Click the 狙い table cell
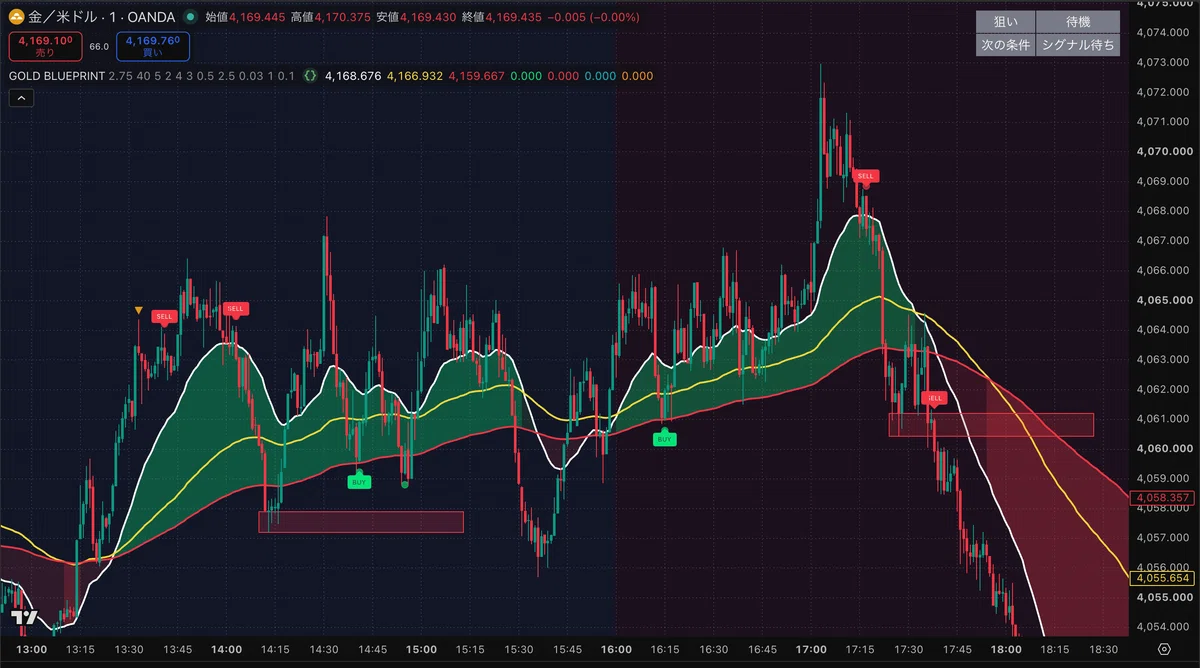1200x668 pixels. click(1005, 22)
